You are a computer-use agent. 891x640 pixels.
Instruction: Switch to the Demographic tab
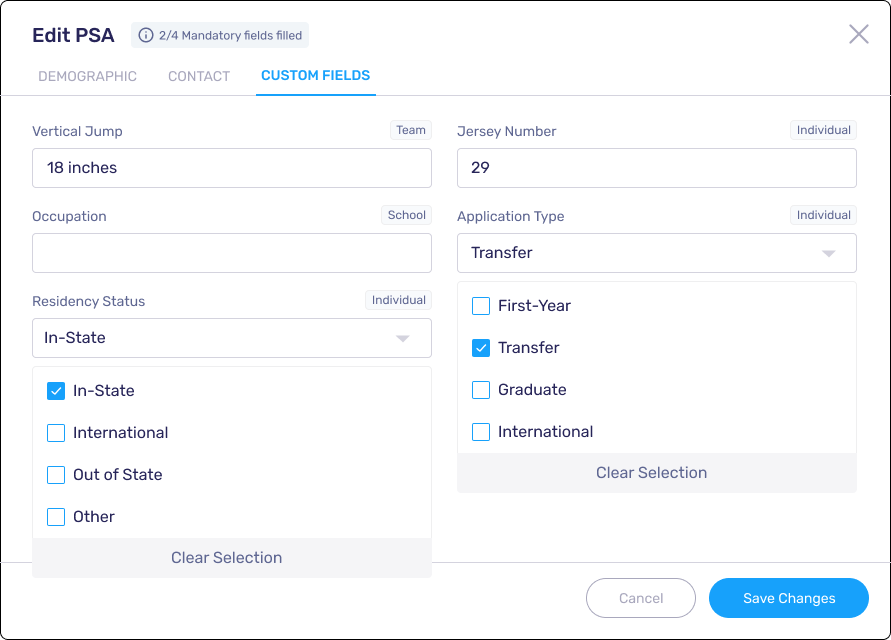pos(87,76)
